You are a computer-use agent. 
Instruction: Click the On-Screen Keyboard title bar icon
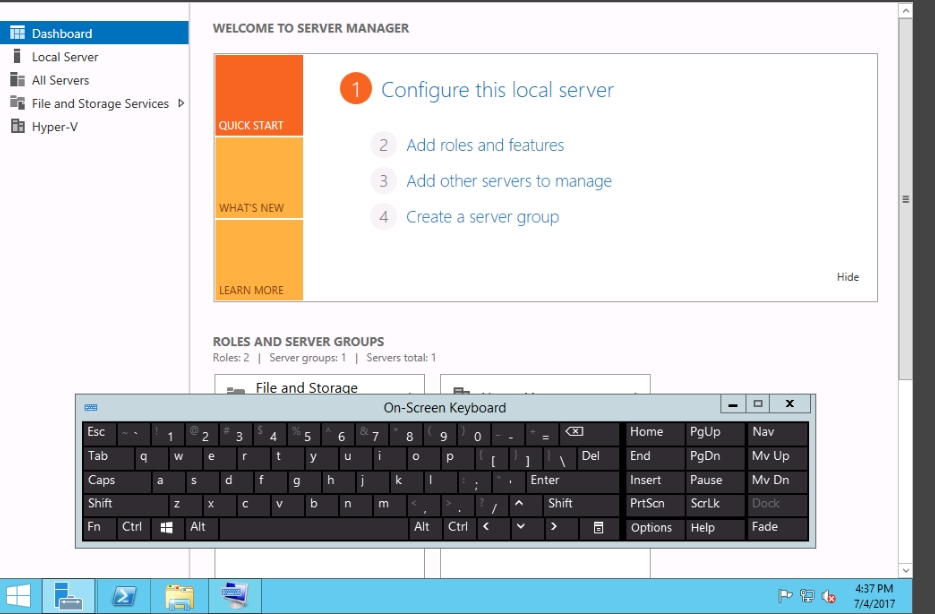coord(91,408)
